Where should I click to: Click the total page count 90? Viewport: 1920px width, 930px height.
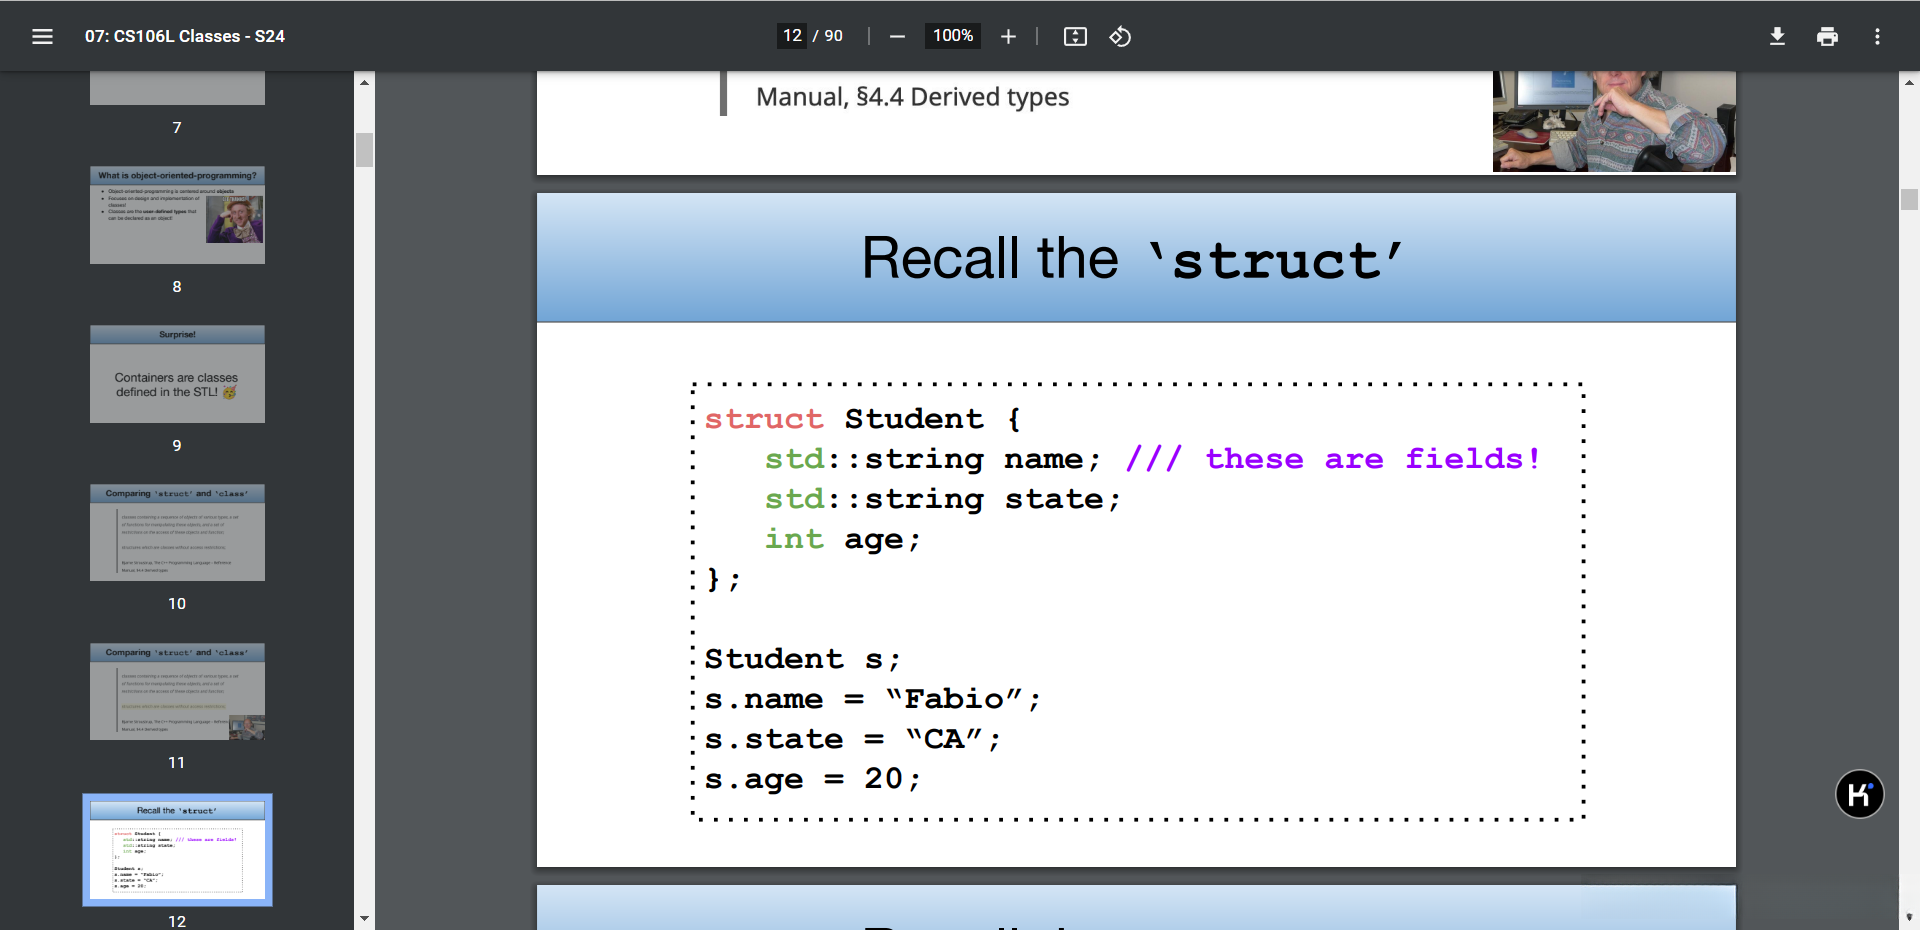pos(833,36)
